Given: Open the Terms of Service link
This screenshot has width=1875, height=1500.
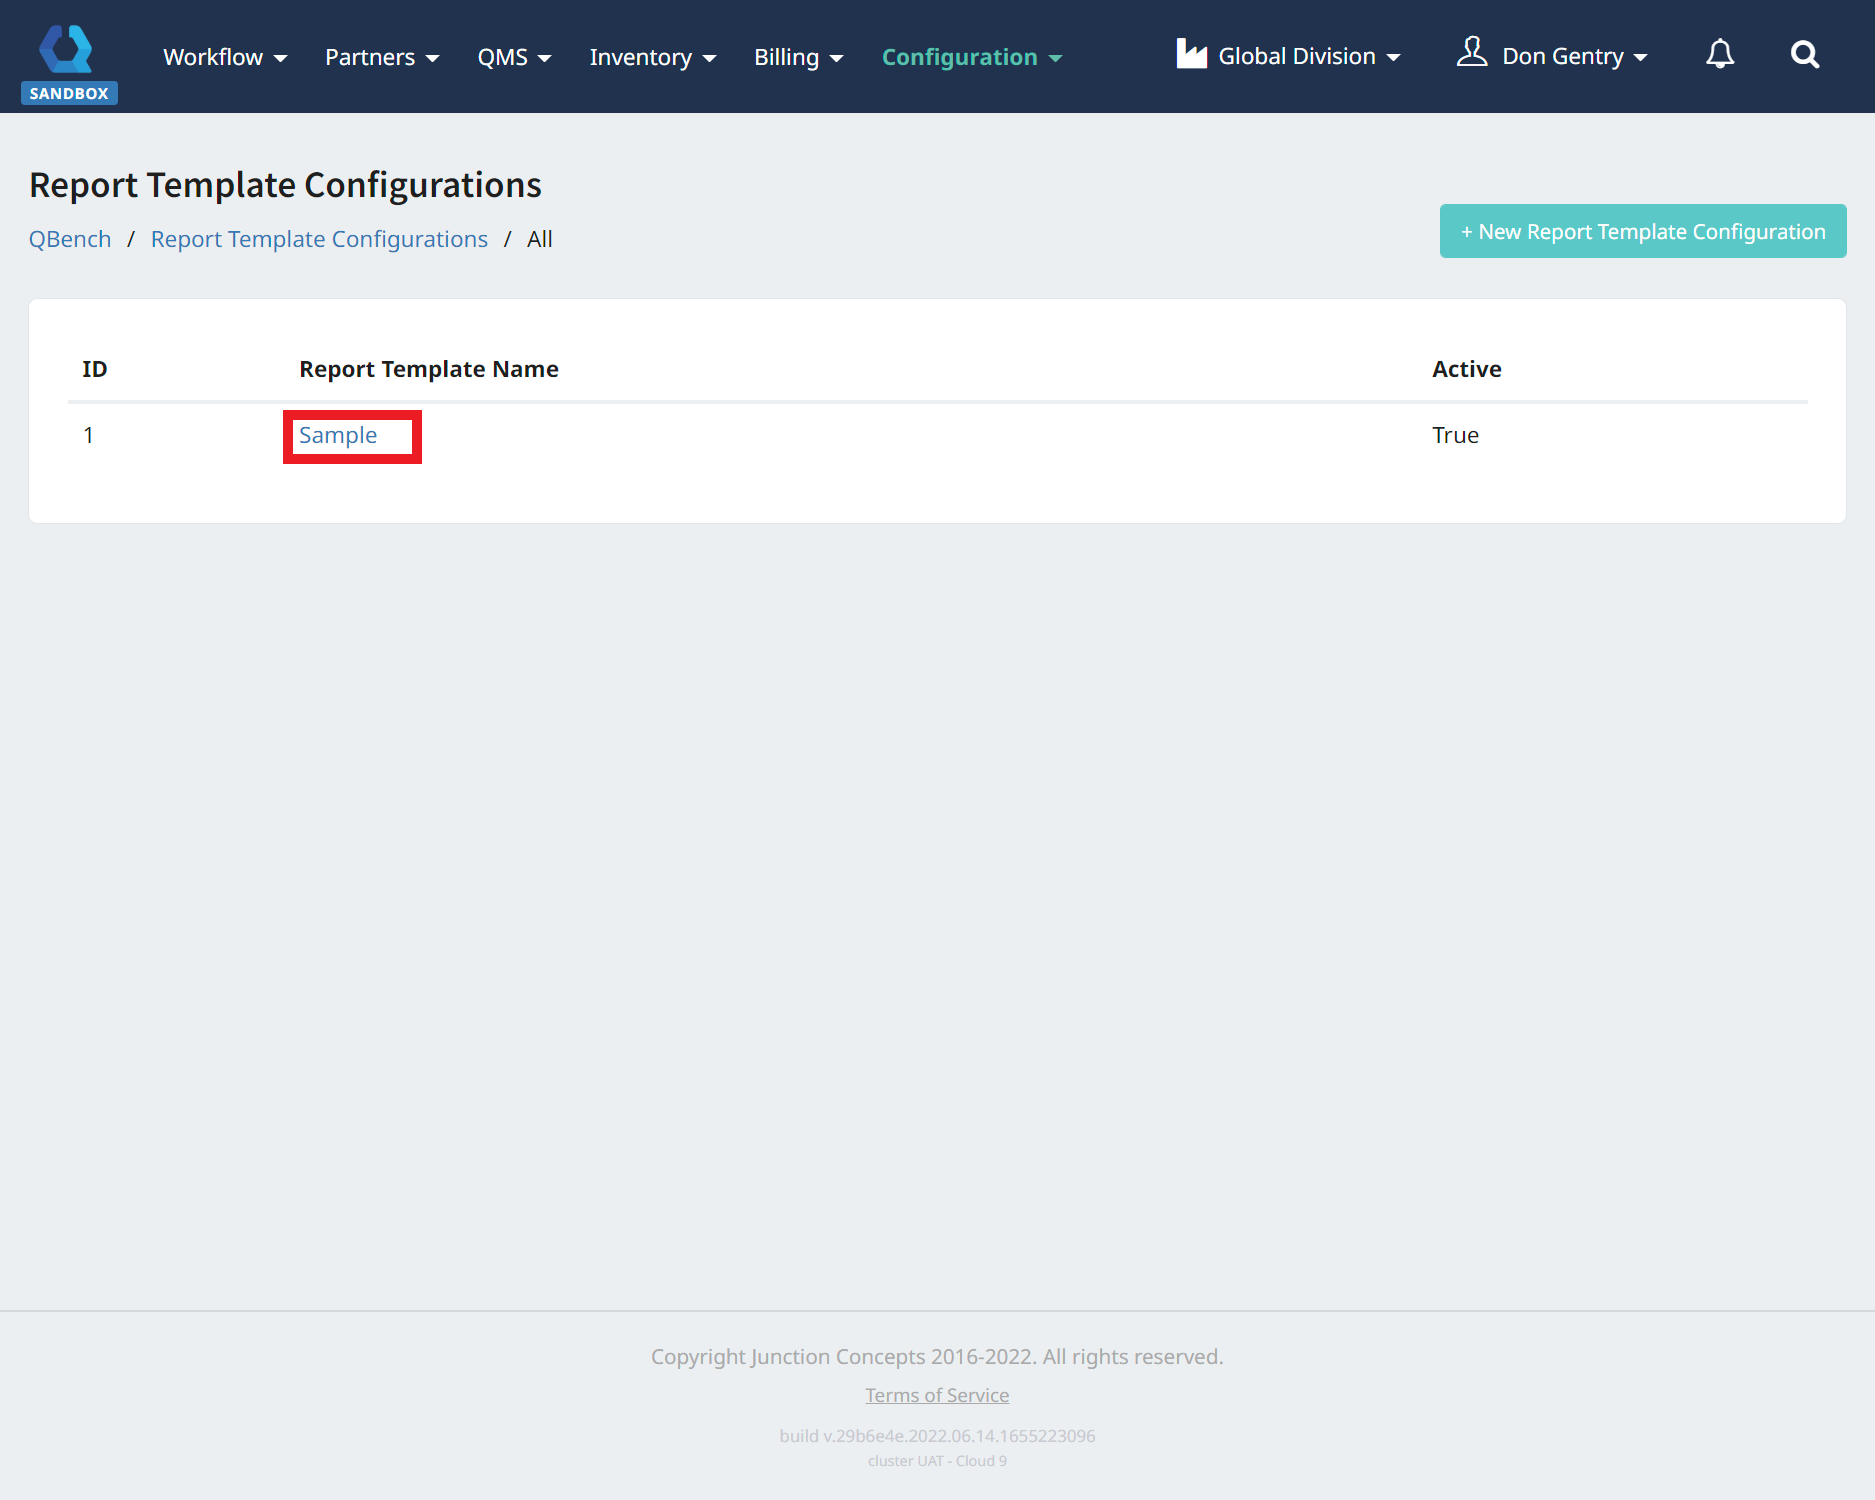Looking at the screenshot, I should 937,1395.
